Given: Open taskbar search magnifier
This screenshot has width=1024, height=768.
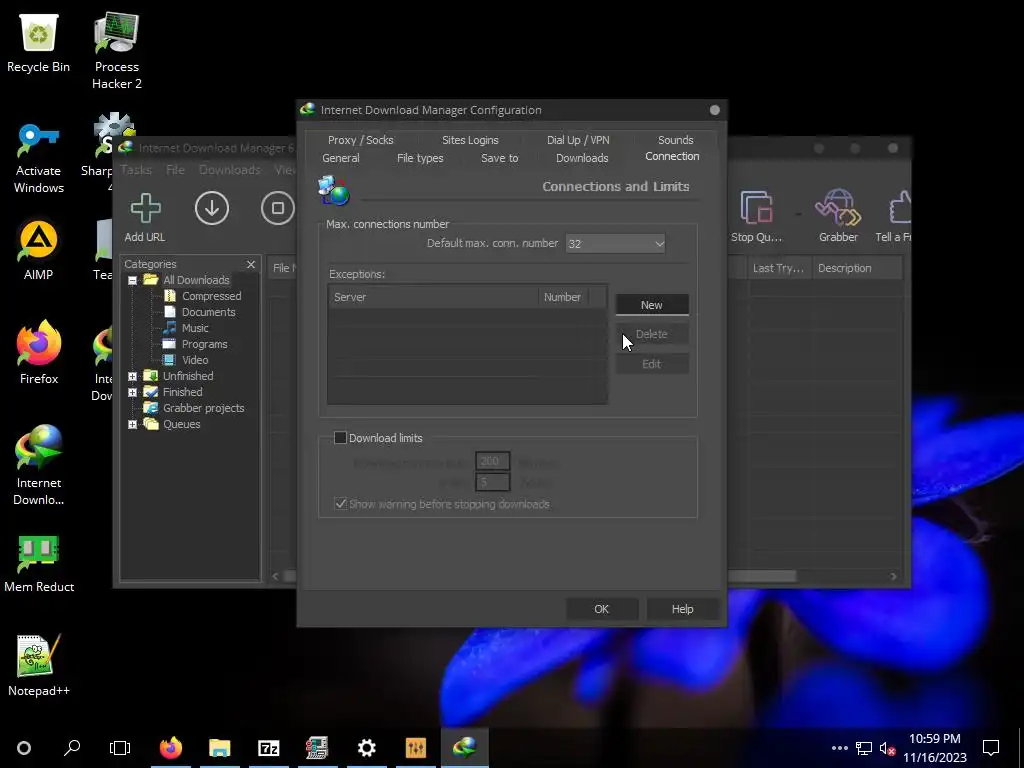Looking at the screenshot, I should pyautogui.click(x=72, y=748).
